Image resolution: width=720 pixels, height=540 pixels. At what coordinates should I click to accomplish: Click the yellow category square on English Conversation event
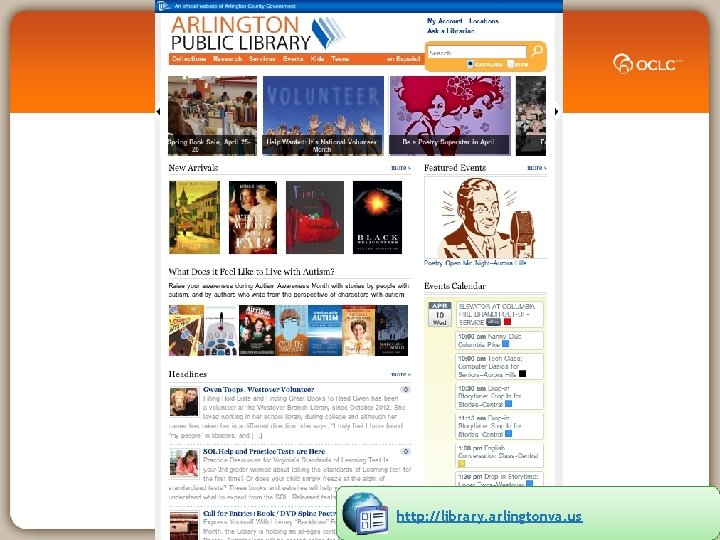(x=461, y=464)
